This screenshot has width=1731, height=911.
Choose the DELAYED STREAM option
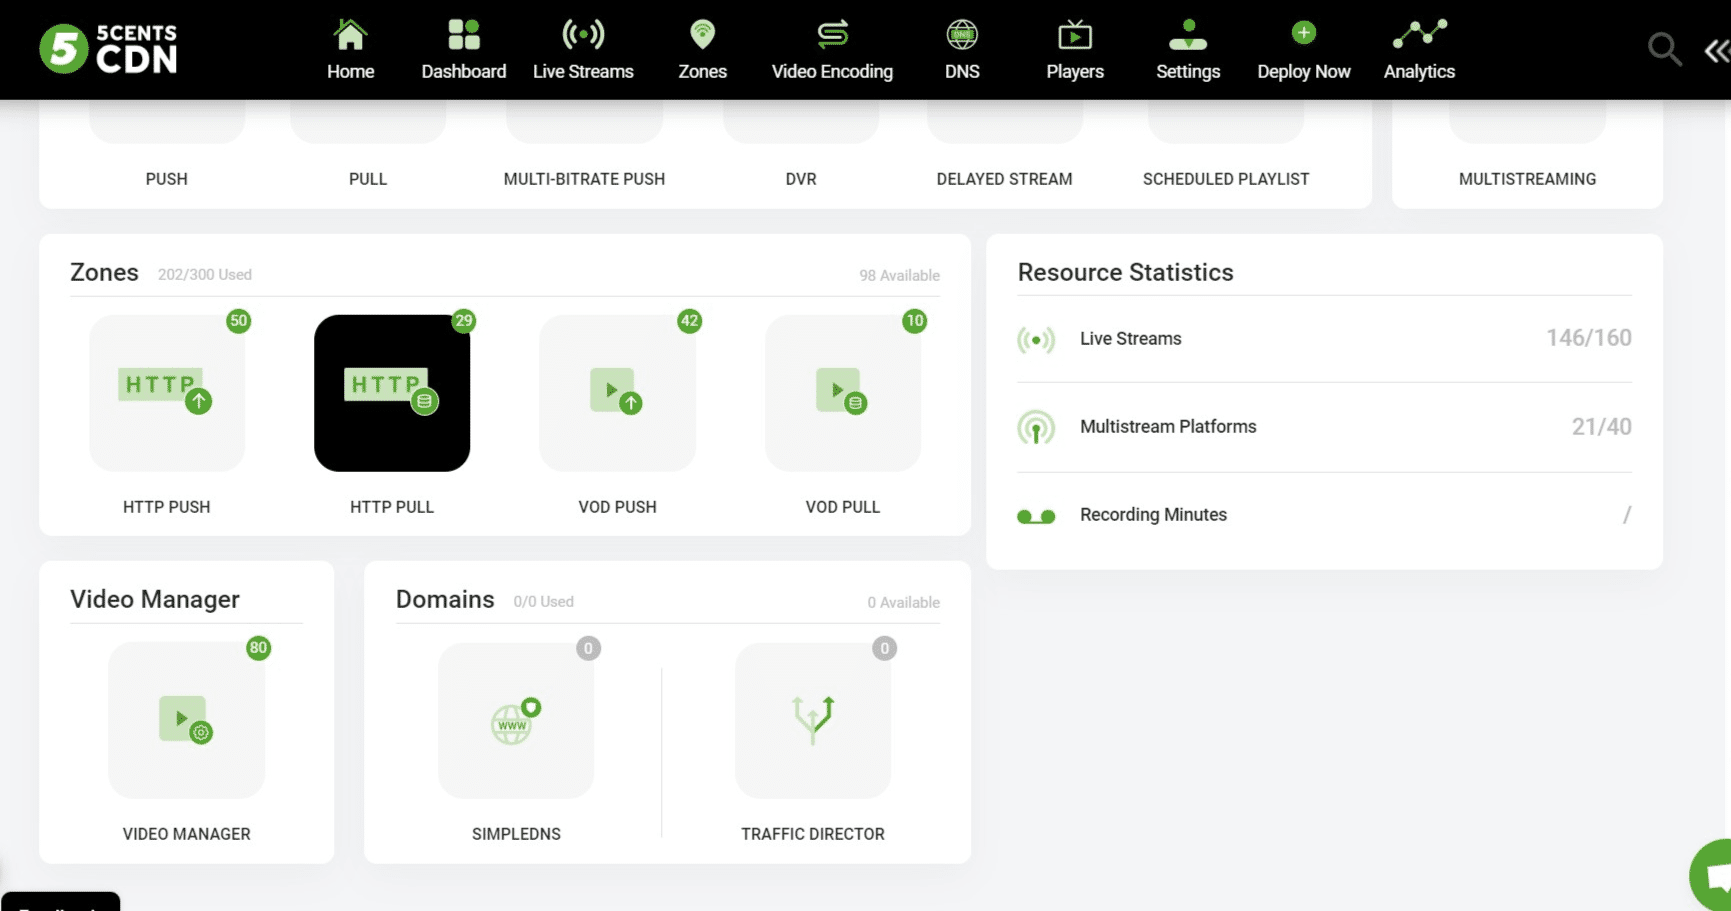[x=1004, y=179]
